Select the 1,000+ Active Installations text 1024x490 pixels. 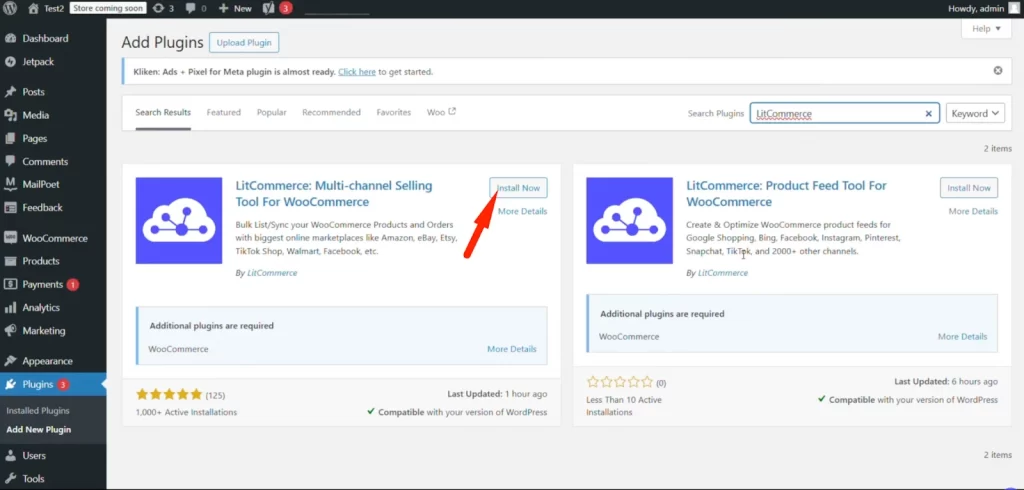tap(186, 412)
